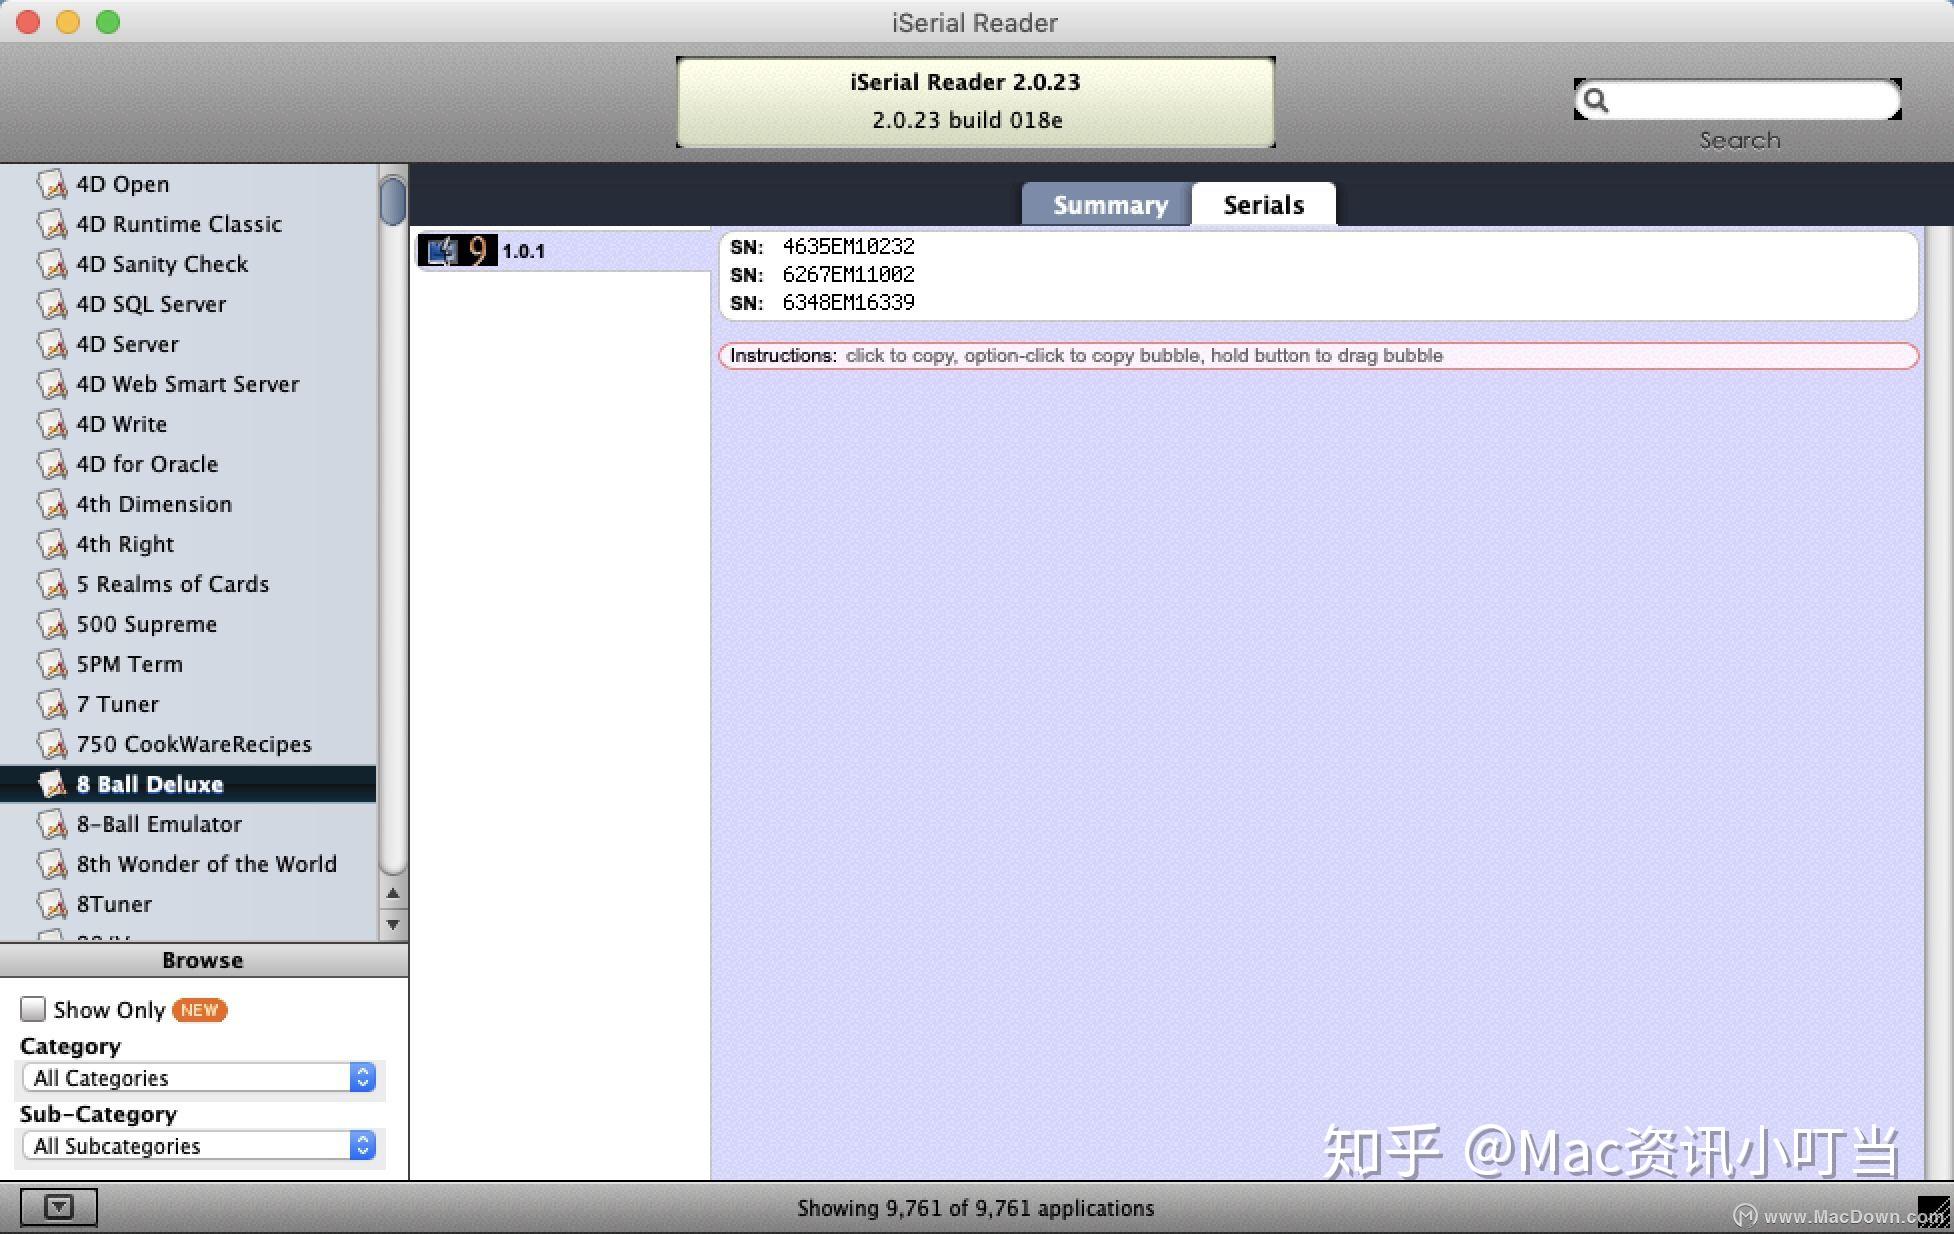Click the list scroll-down arrow
Viewport: 1954px width, 1234px height.
[x=393, y=924]
